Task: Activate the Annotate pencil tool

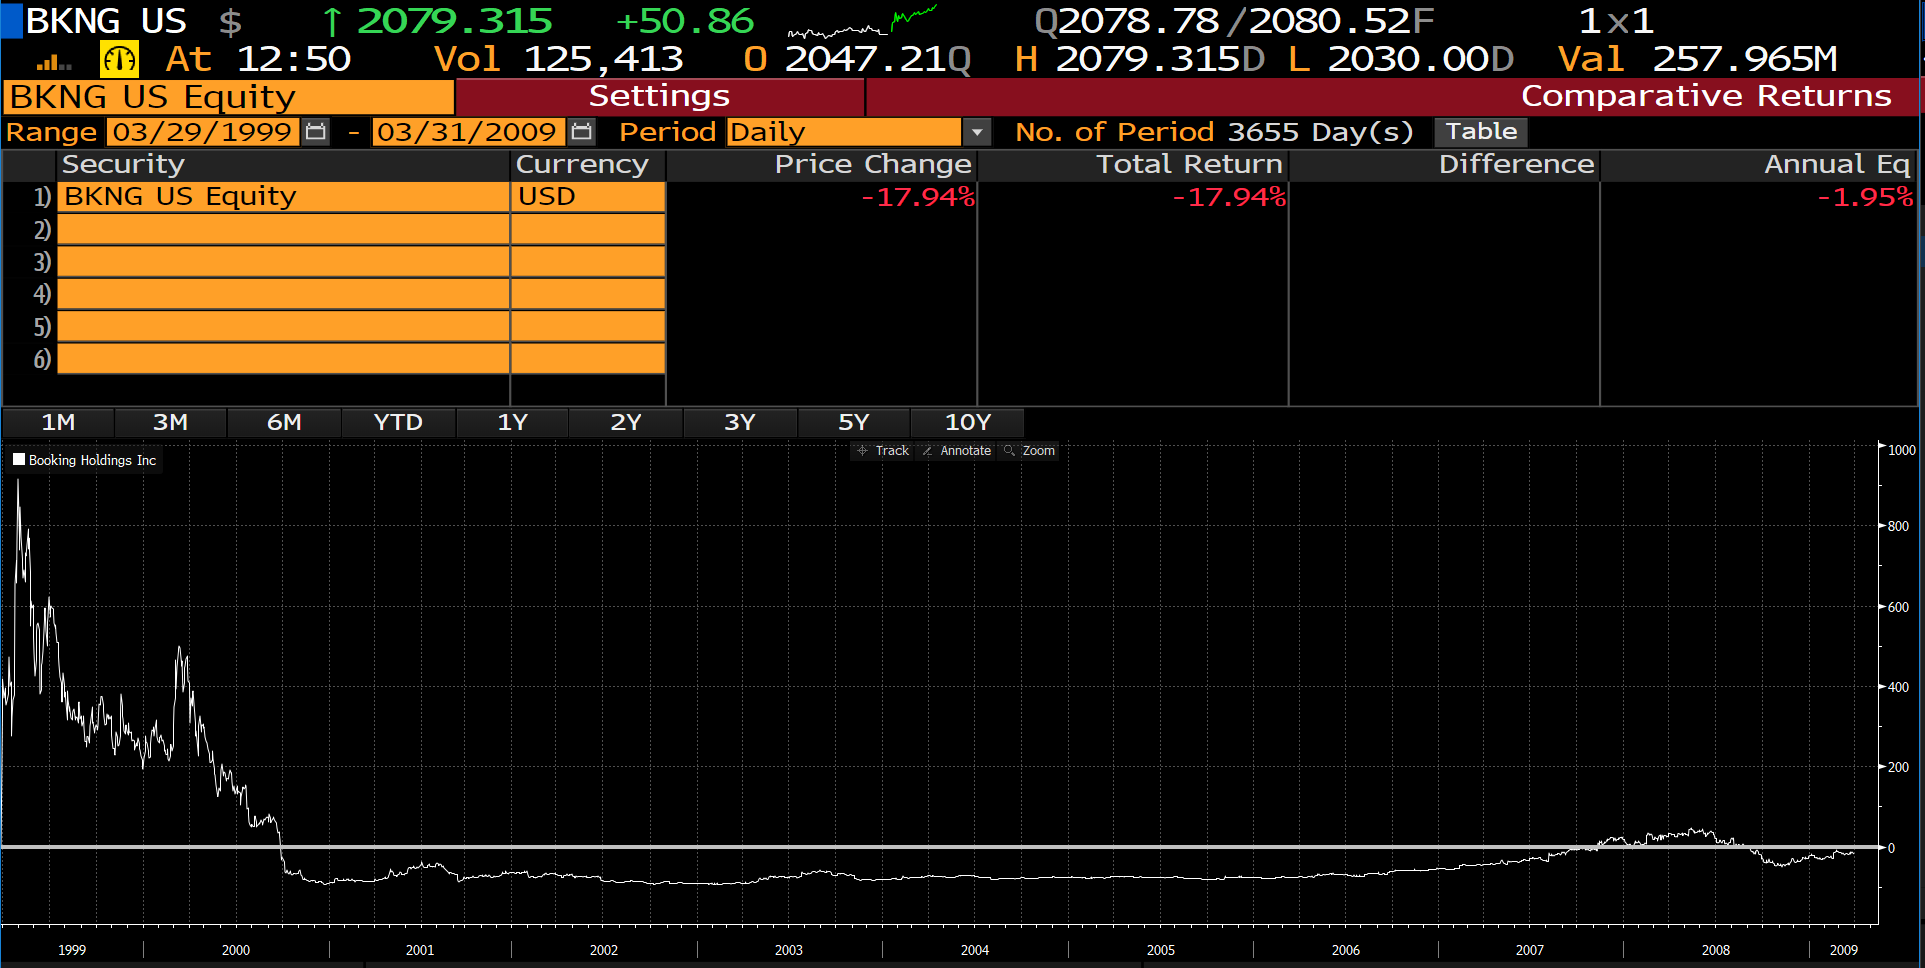Action: (x=956, y=451)
